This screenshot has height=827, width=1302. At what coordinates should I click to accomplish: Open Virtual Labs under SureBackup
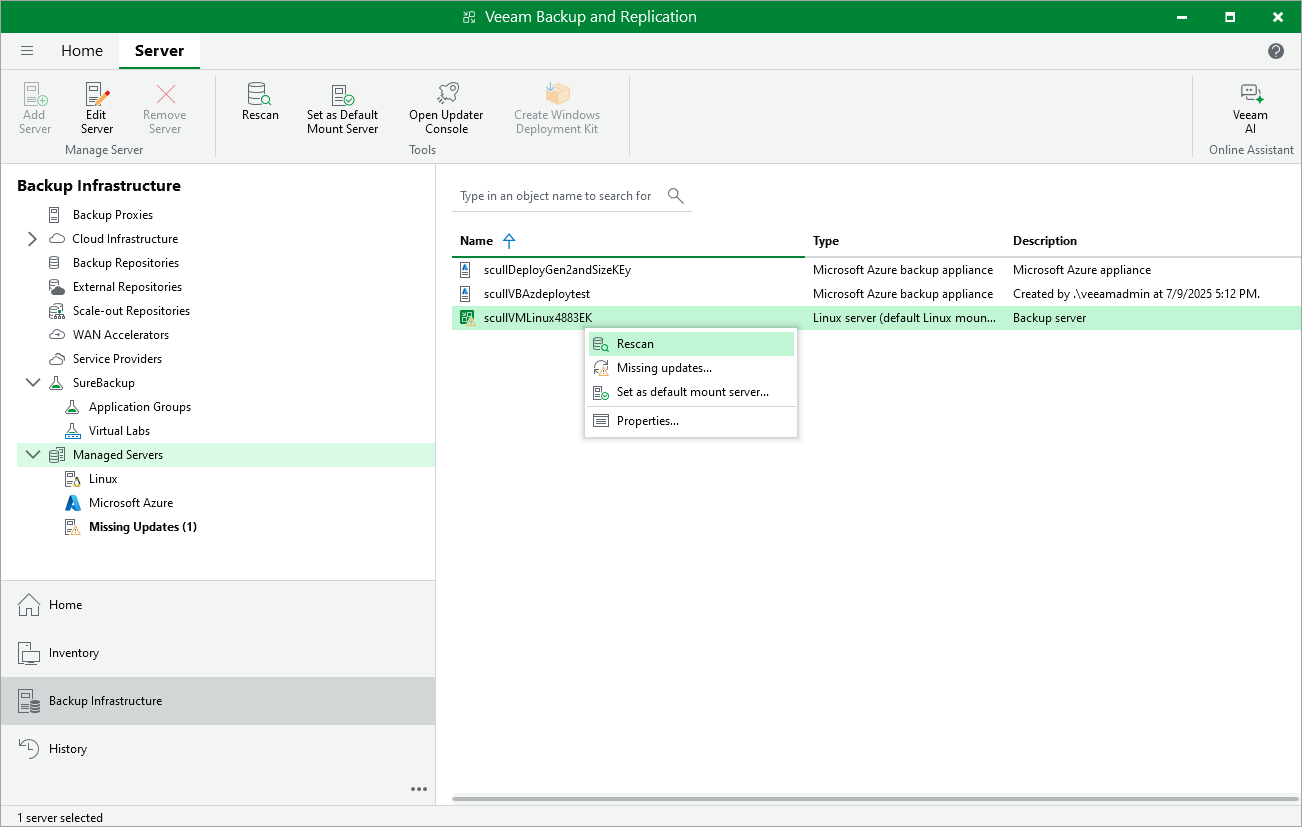(119, 431)
